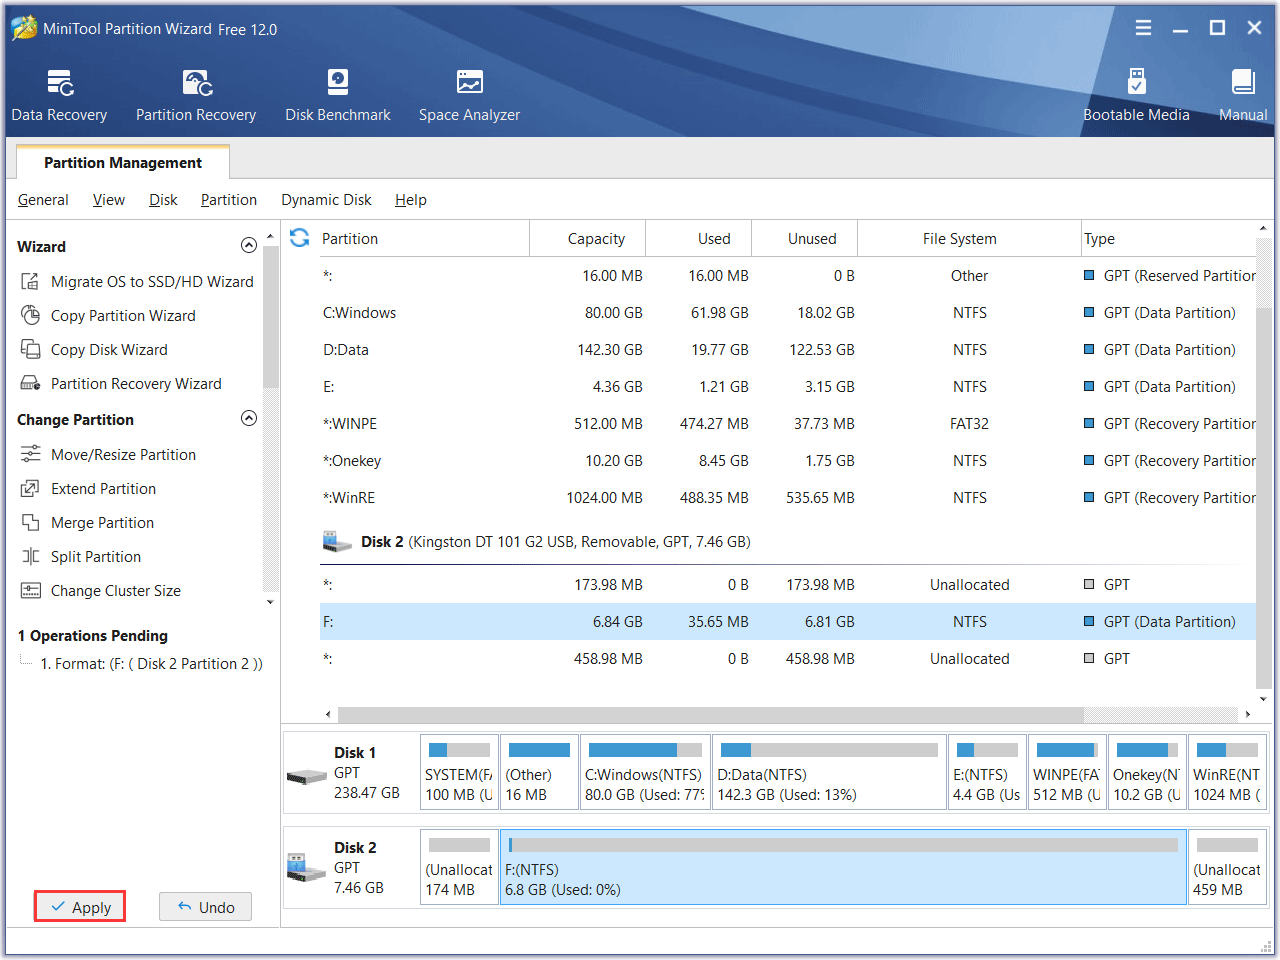Collapse the Wizard section

[x=249, y=246]
